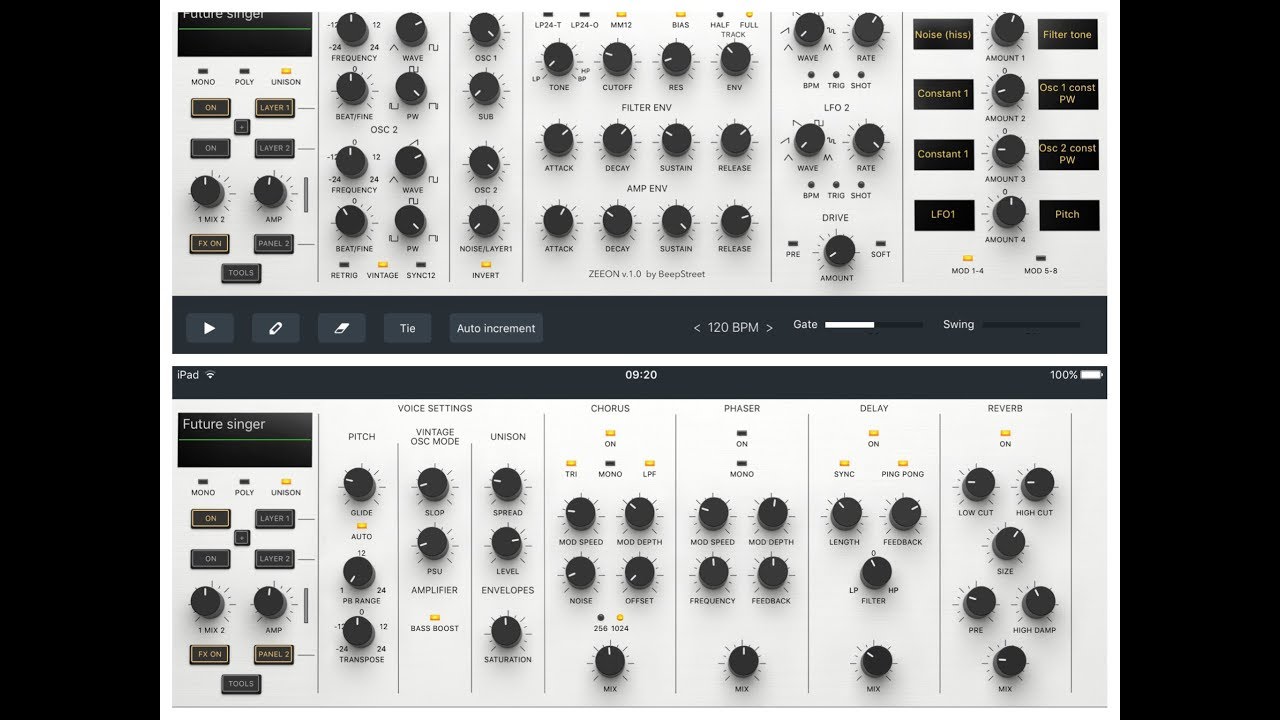Click the LFO 2 RATE knob
This screenshot has width=1280, height=720.
point(867,139)
